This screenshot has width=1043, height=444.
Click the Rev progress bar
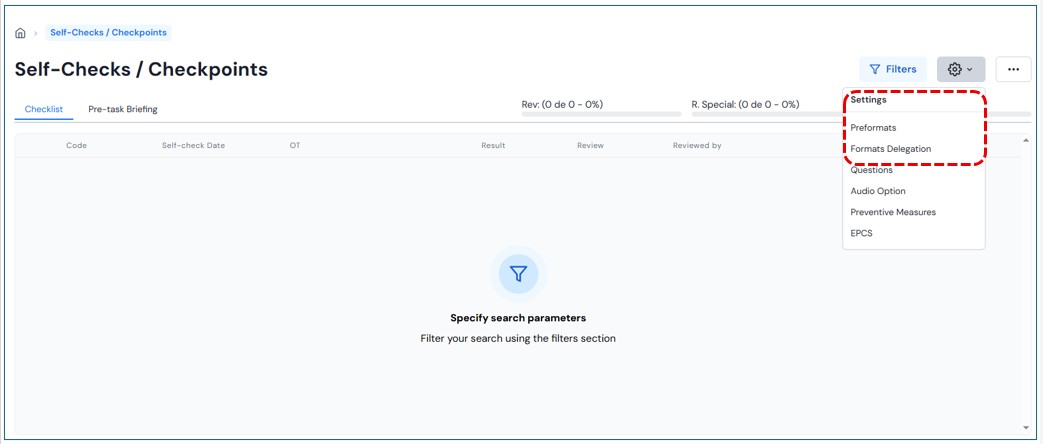point(596,114)
